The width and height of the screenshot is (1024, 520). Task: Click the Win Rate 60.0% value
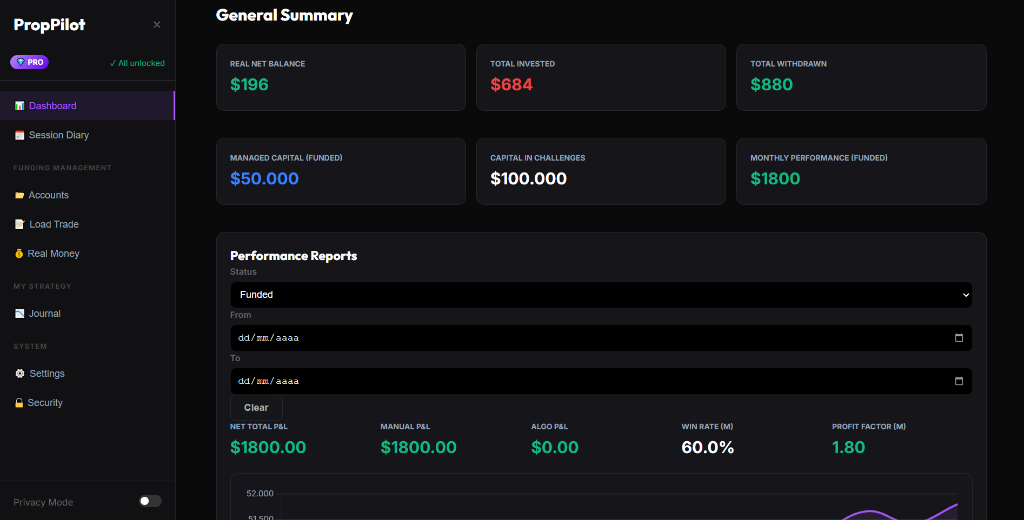point(708,447)
